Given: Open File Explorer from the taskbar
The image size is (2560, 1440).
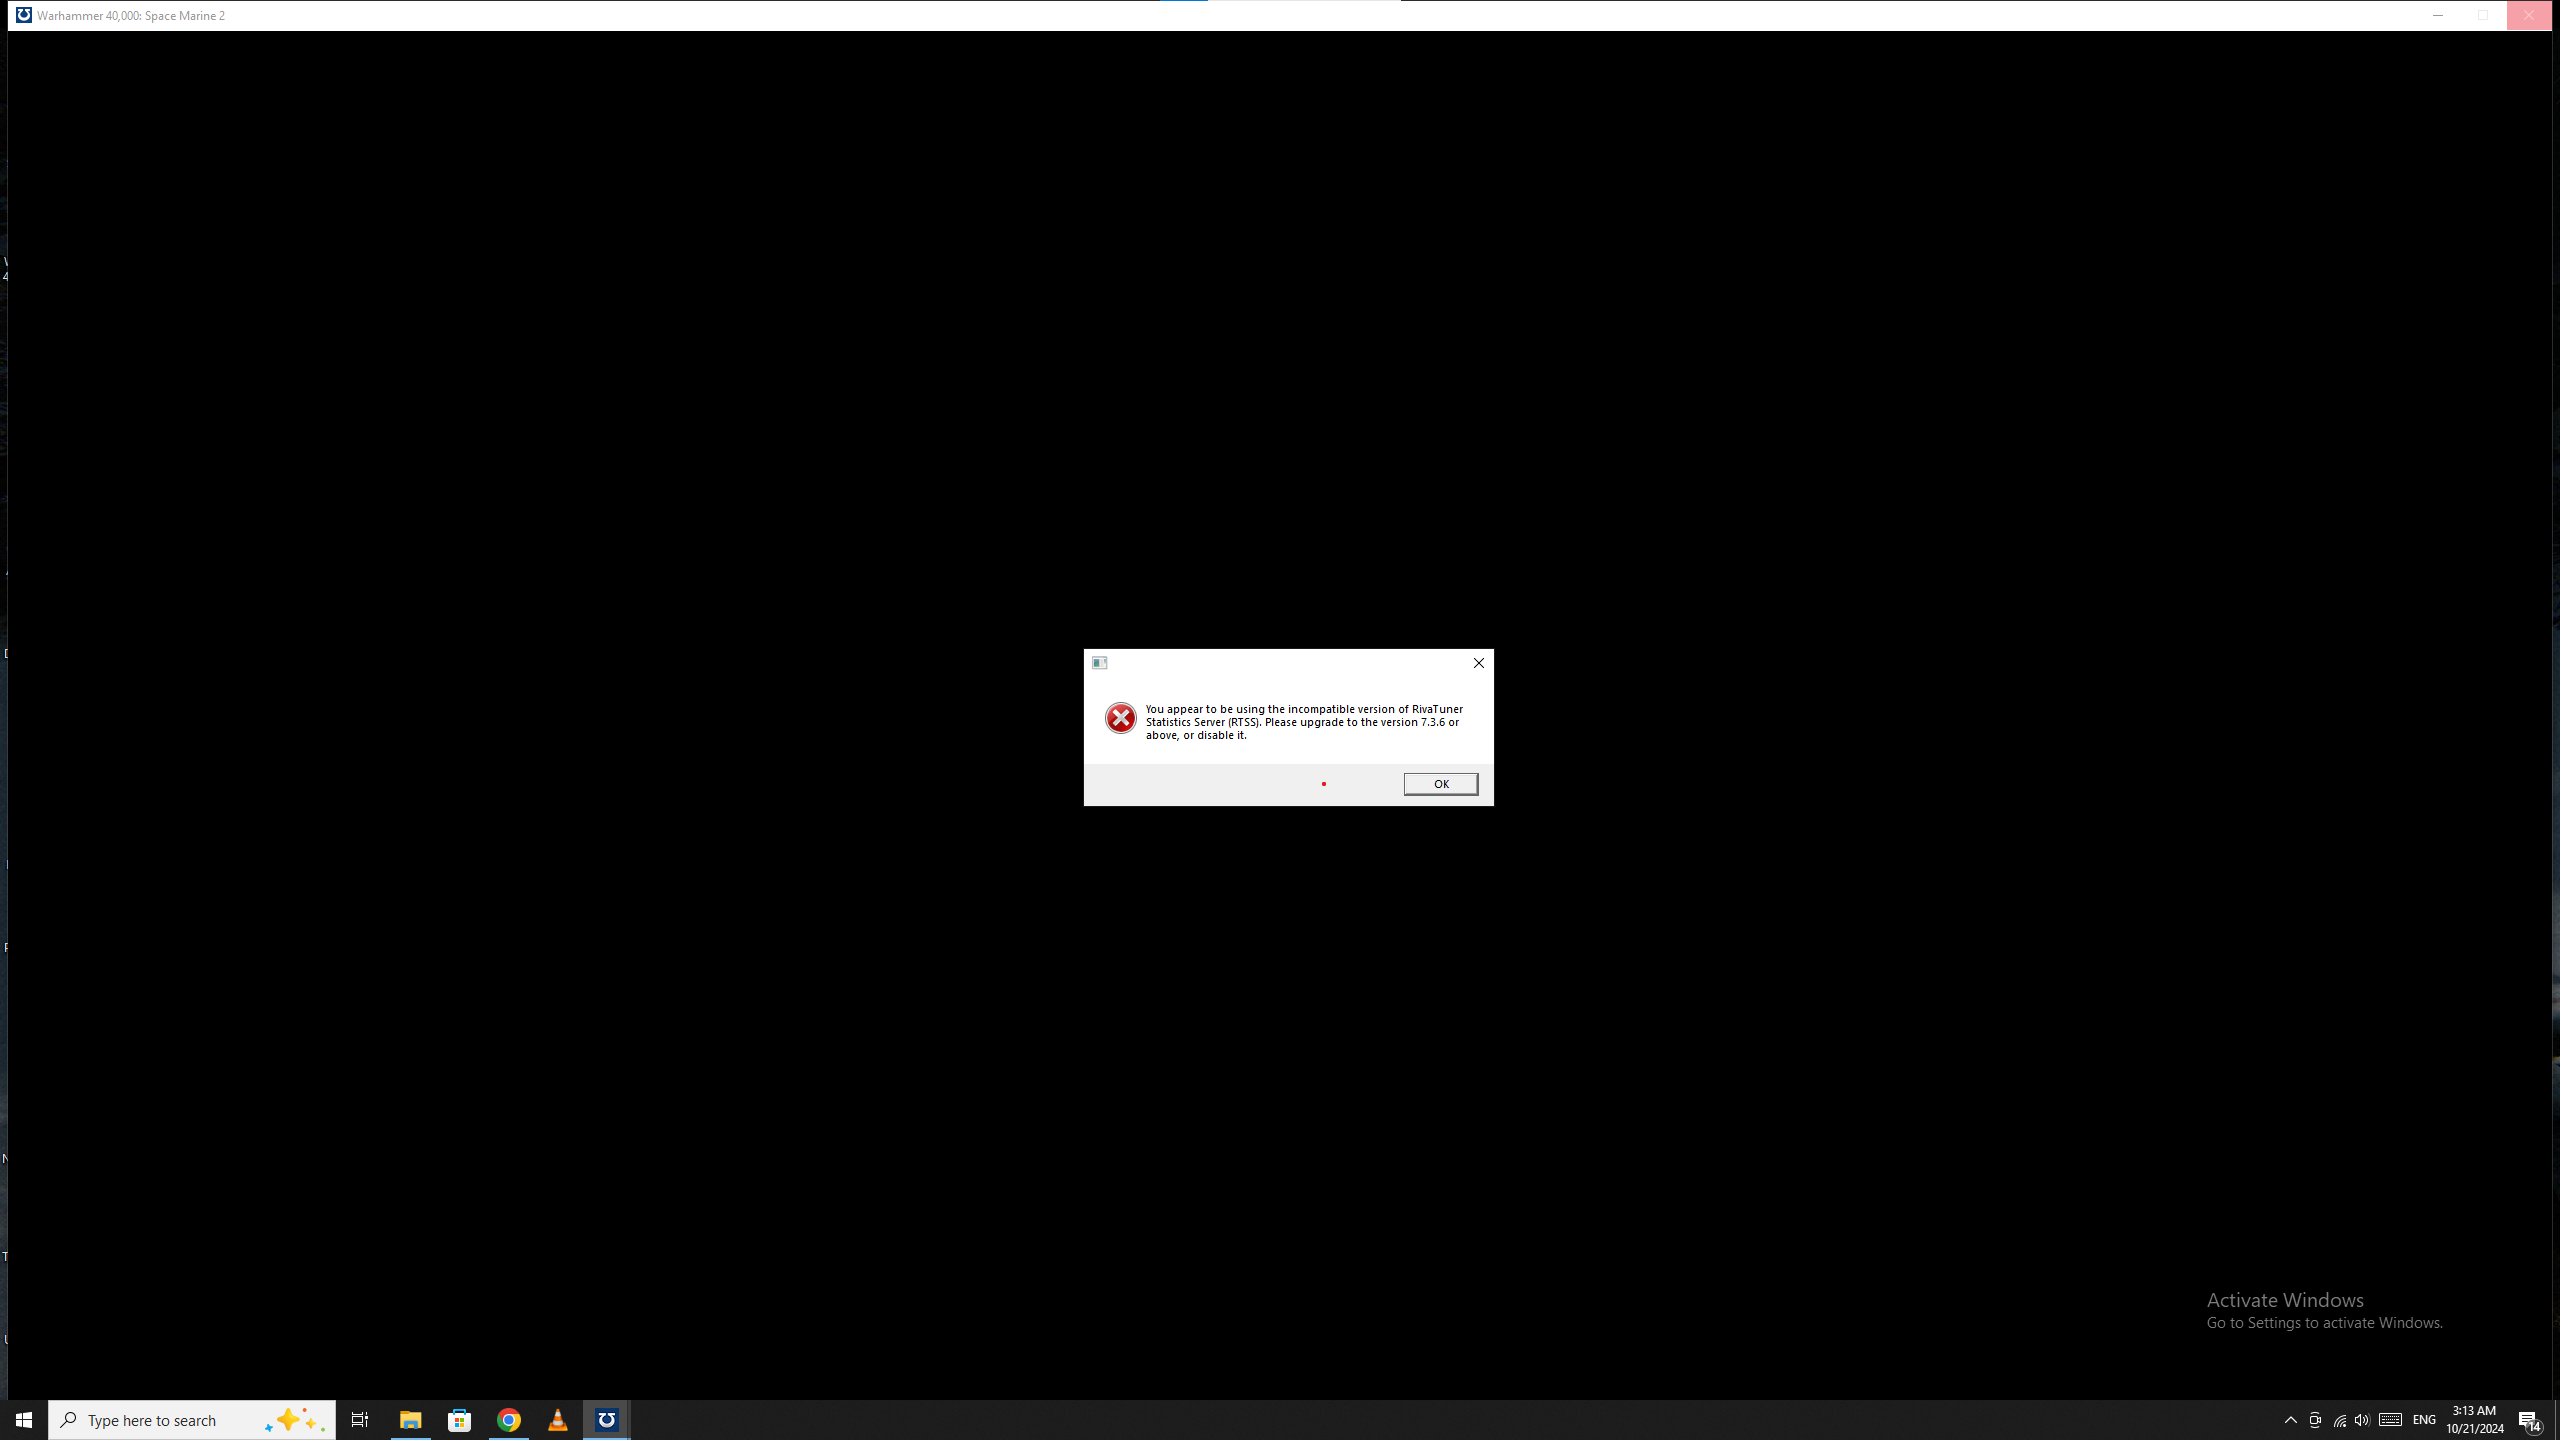Looking at the screenshot, I should [410, 1420].
